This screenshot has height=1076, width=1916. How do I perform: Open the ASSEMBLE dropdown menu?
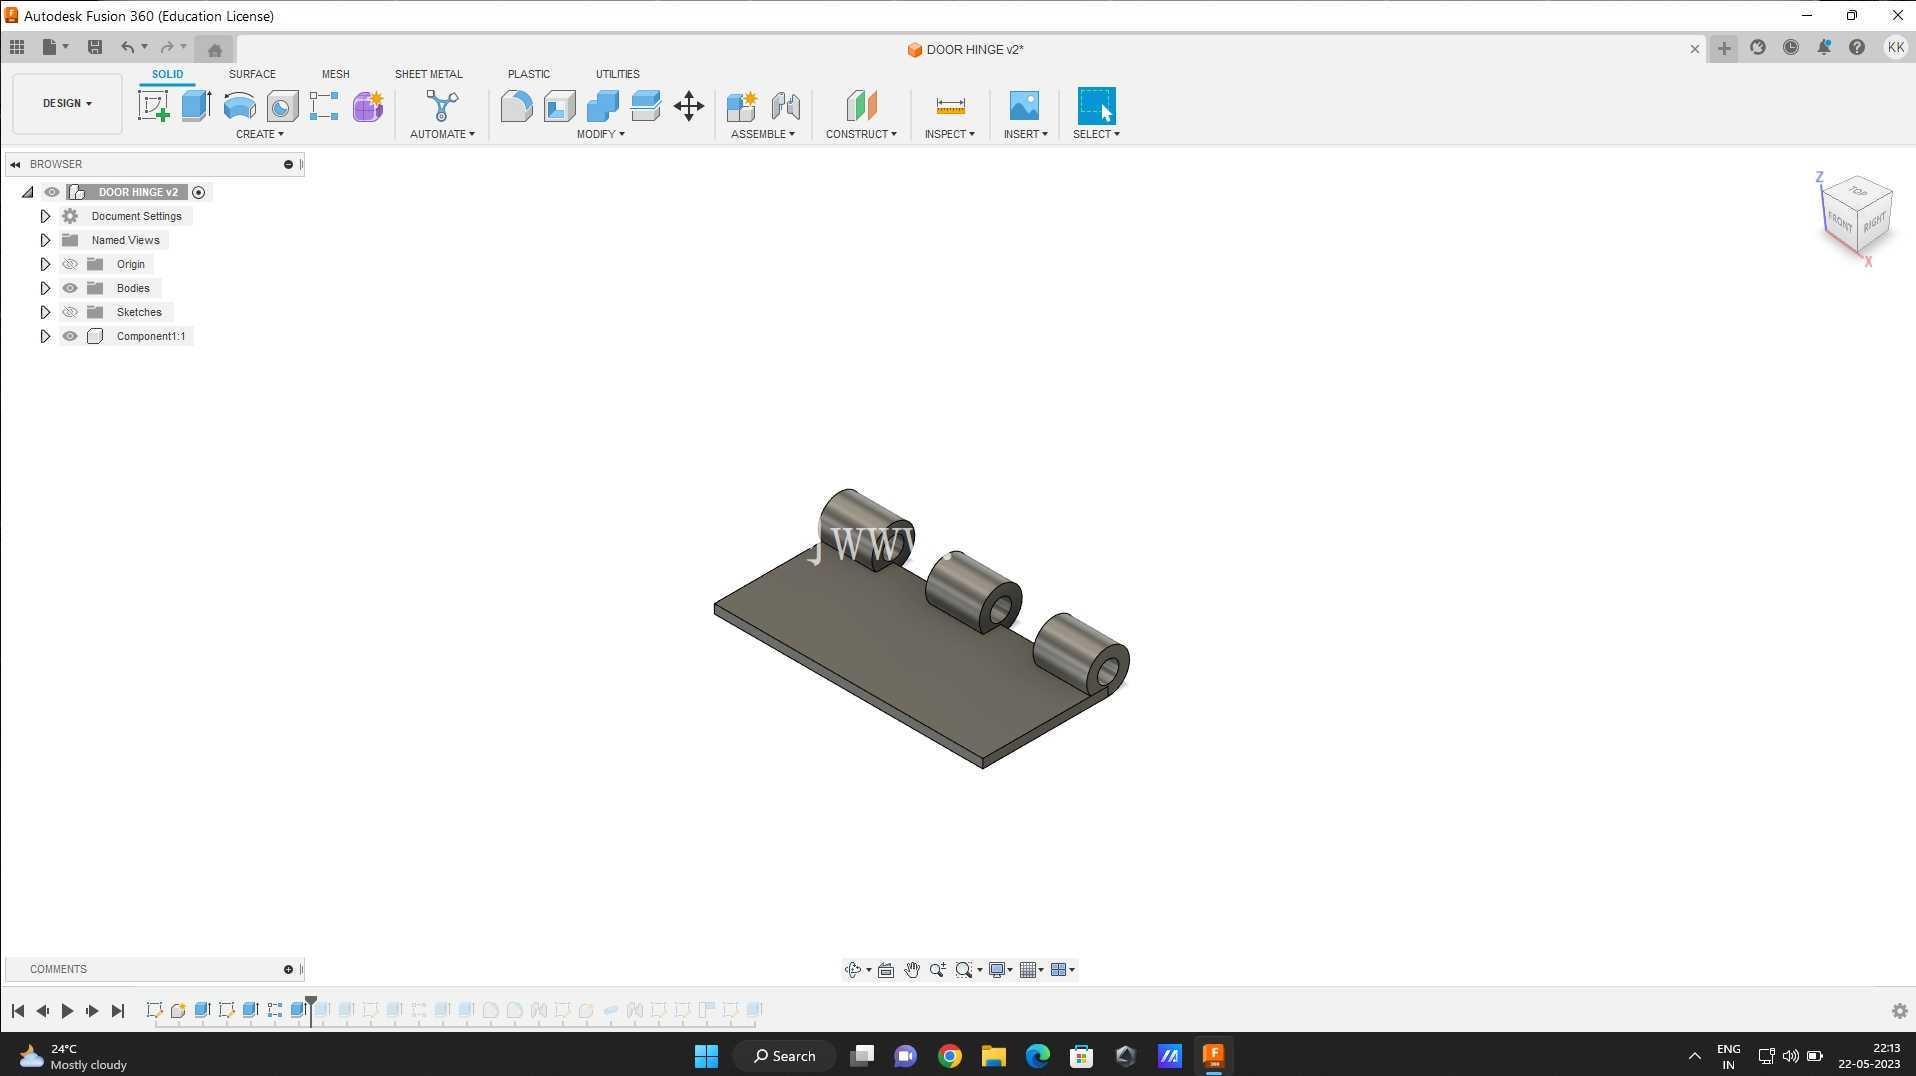[x=763, y=134]
